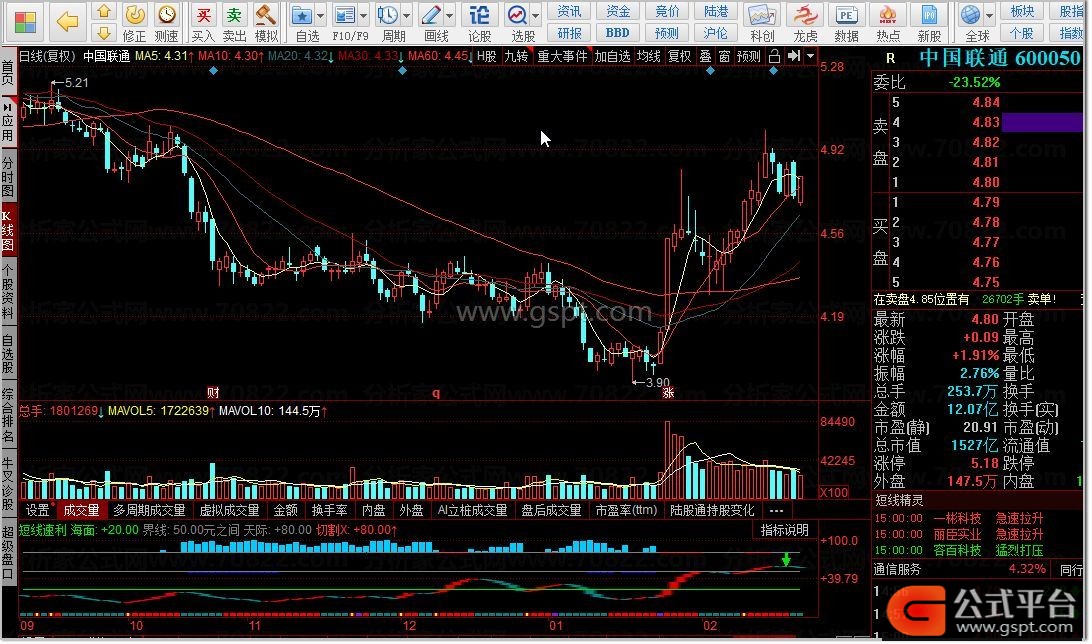Expand the 选股 dropdown arrow
This screenshot has width=1092, height=644.
point(536,15)
